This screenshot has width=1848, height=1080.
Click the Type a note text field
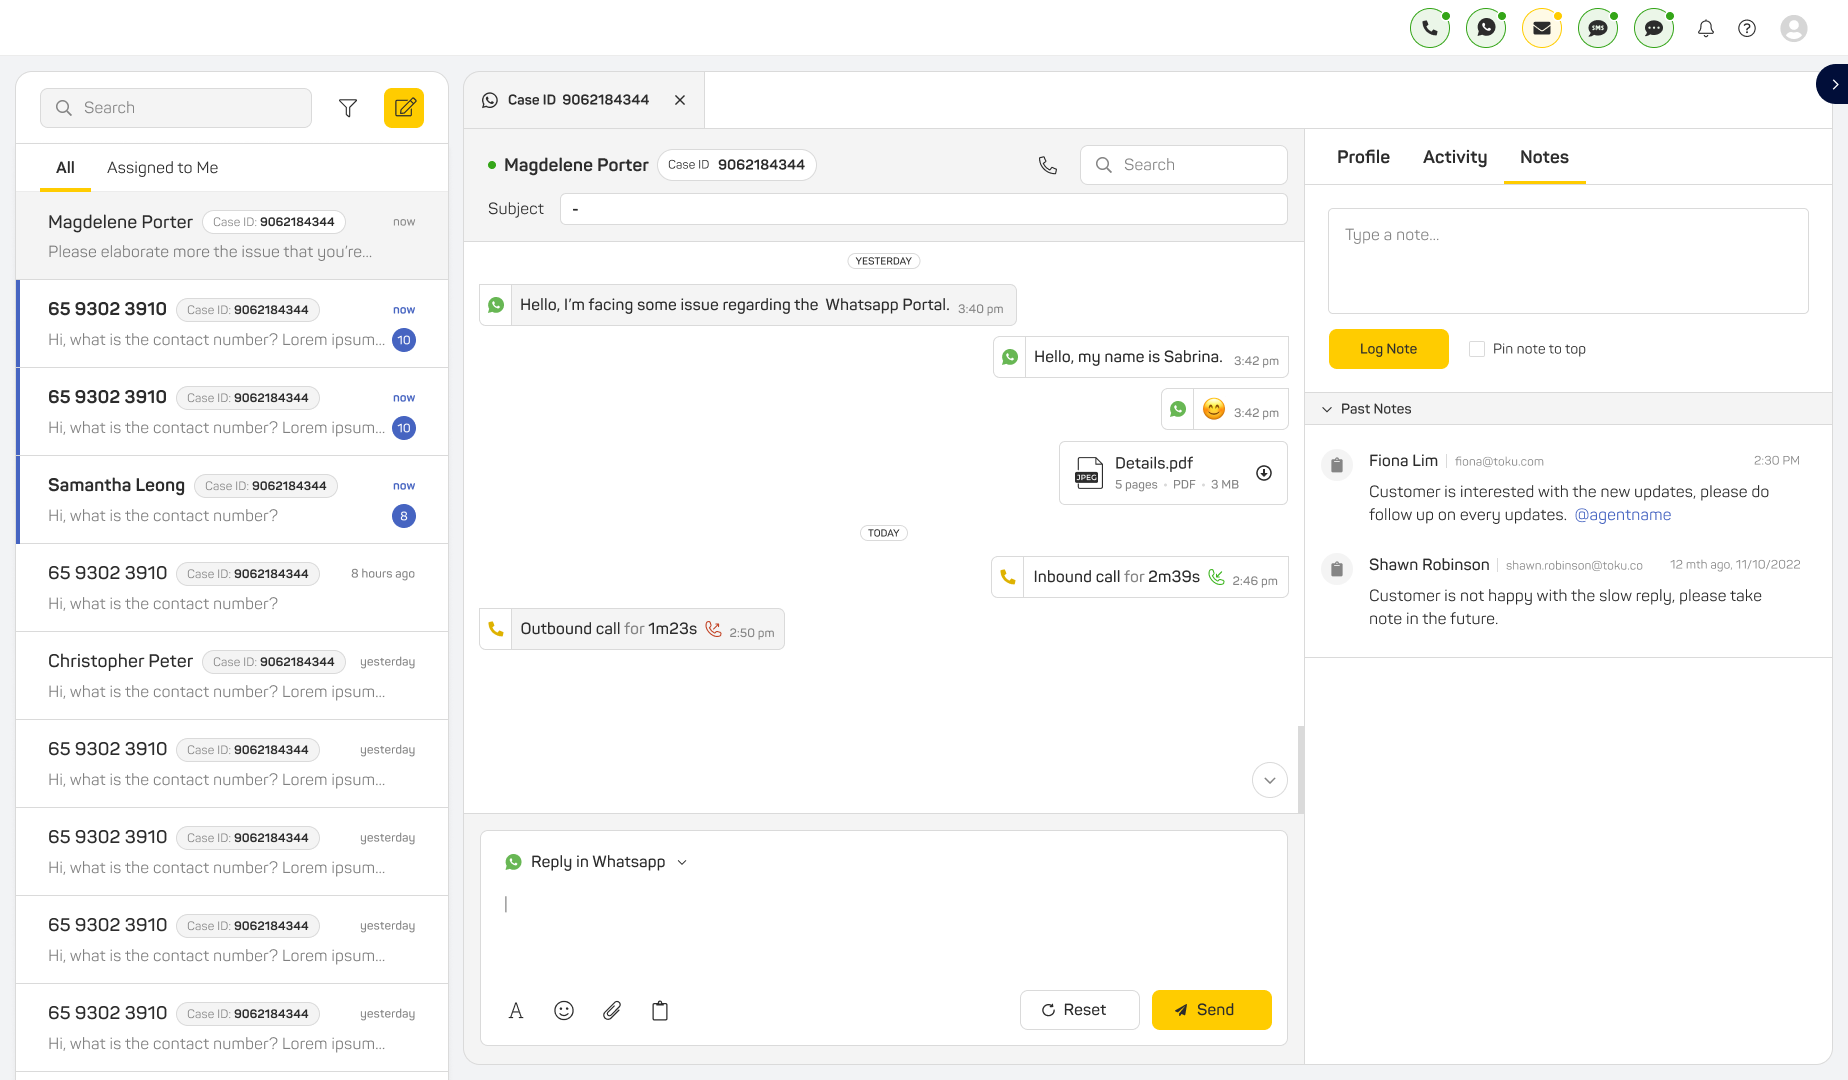click(x=1567, y=260)
